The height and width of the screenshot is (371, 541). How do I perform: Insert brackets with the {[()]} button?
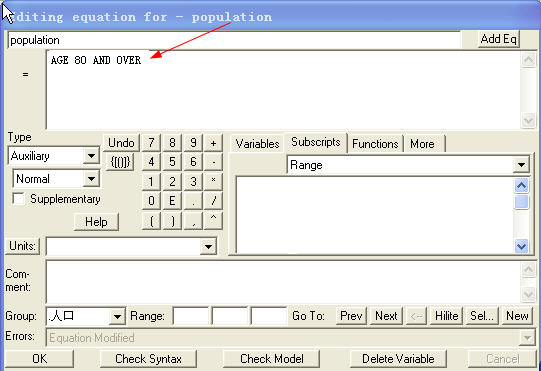pyautogui.click(x=120, y=162)
